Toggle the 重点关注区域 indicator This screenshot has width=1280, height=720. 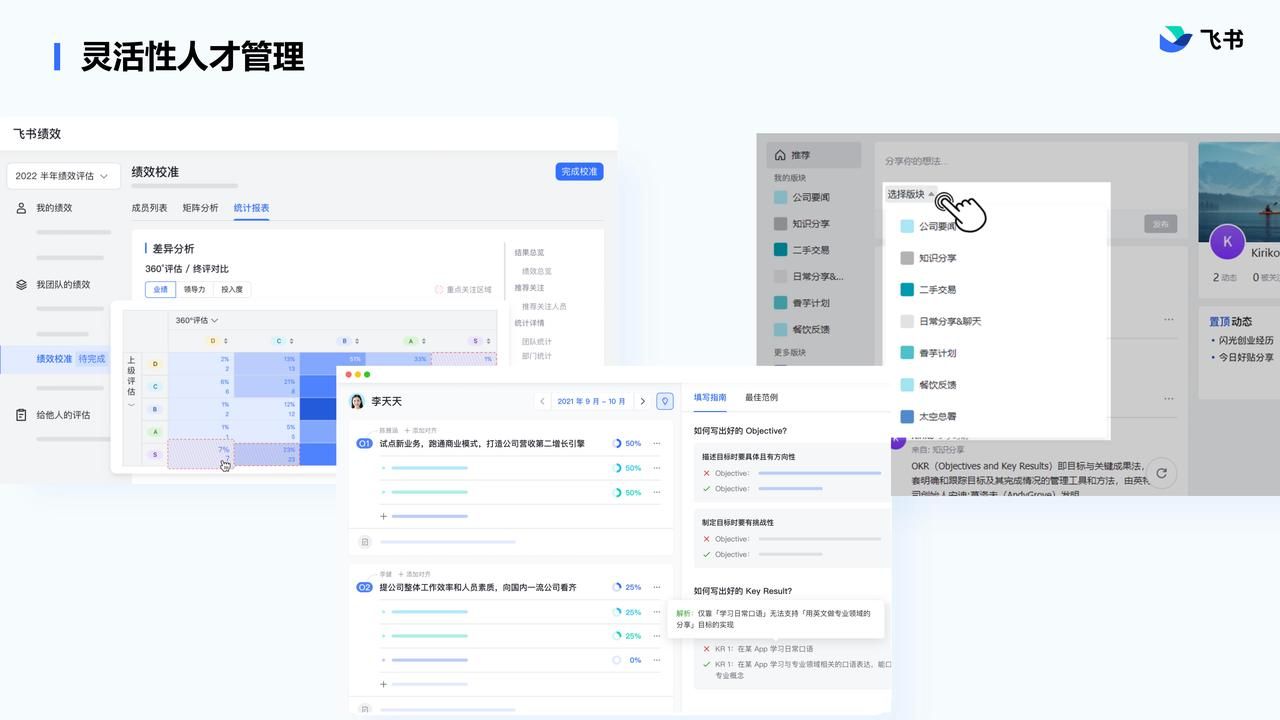click(463, 290)
